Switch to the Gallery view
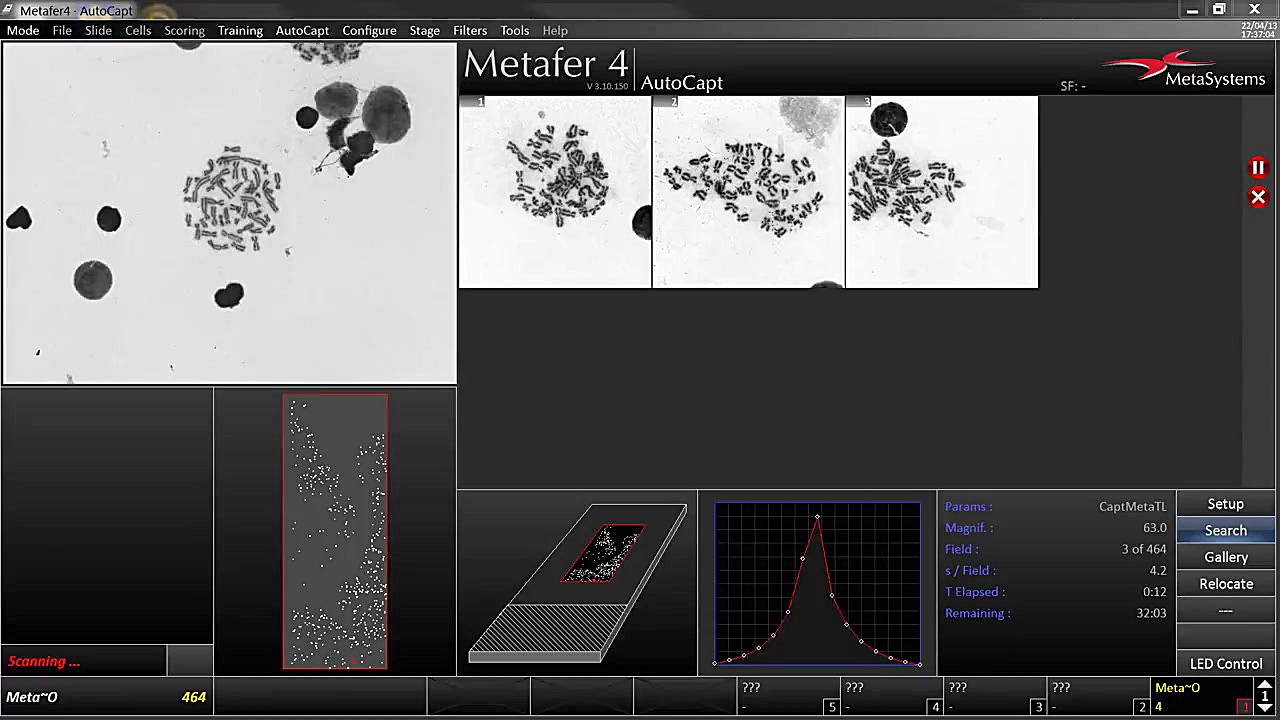Image resolution: width=1280 pixels, height=720 pixels. pos(1226,557)
